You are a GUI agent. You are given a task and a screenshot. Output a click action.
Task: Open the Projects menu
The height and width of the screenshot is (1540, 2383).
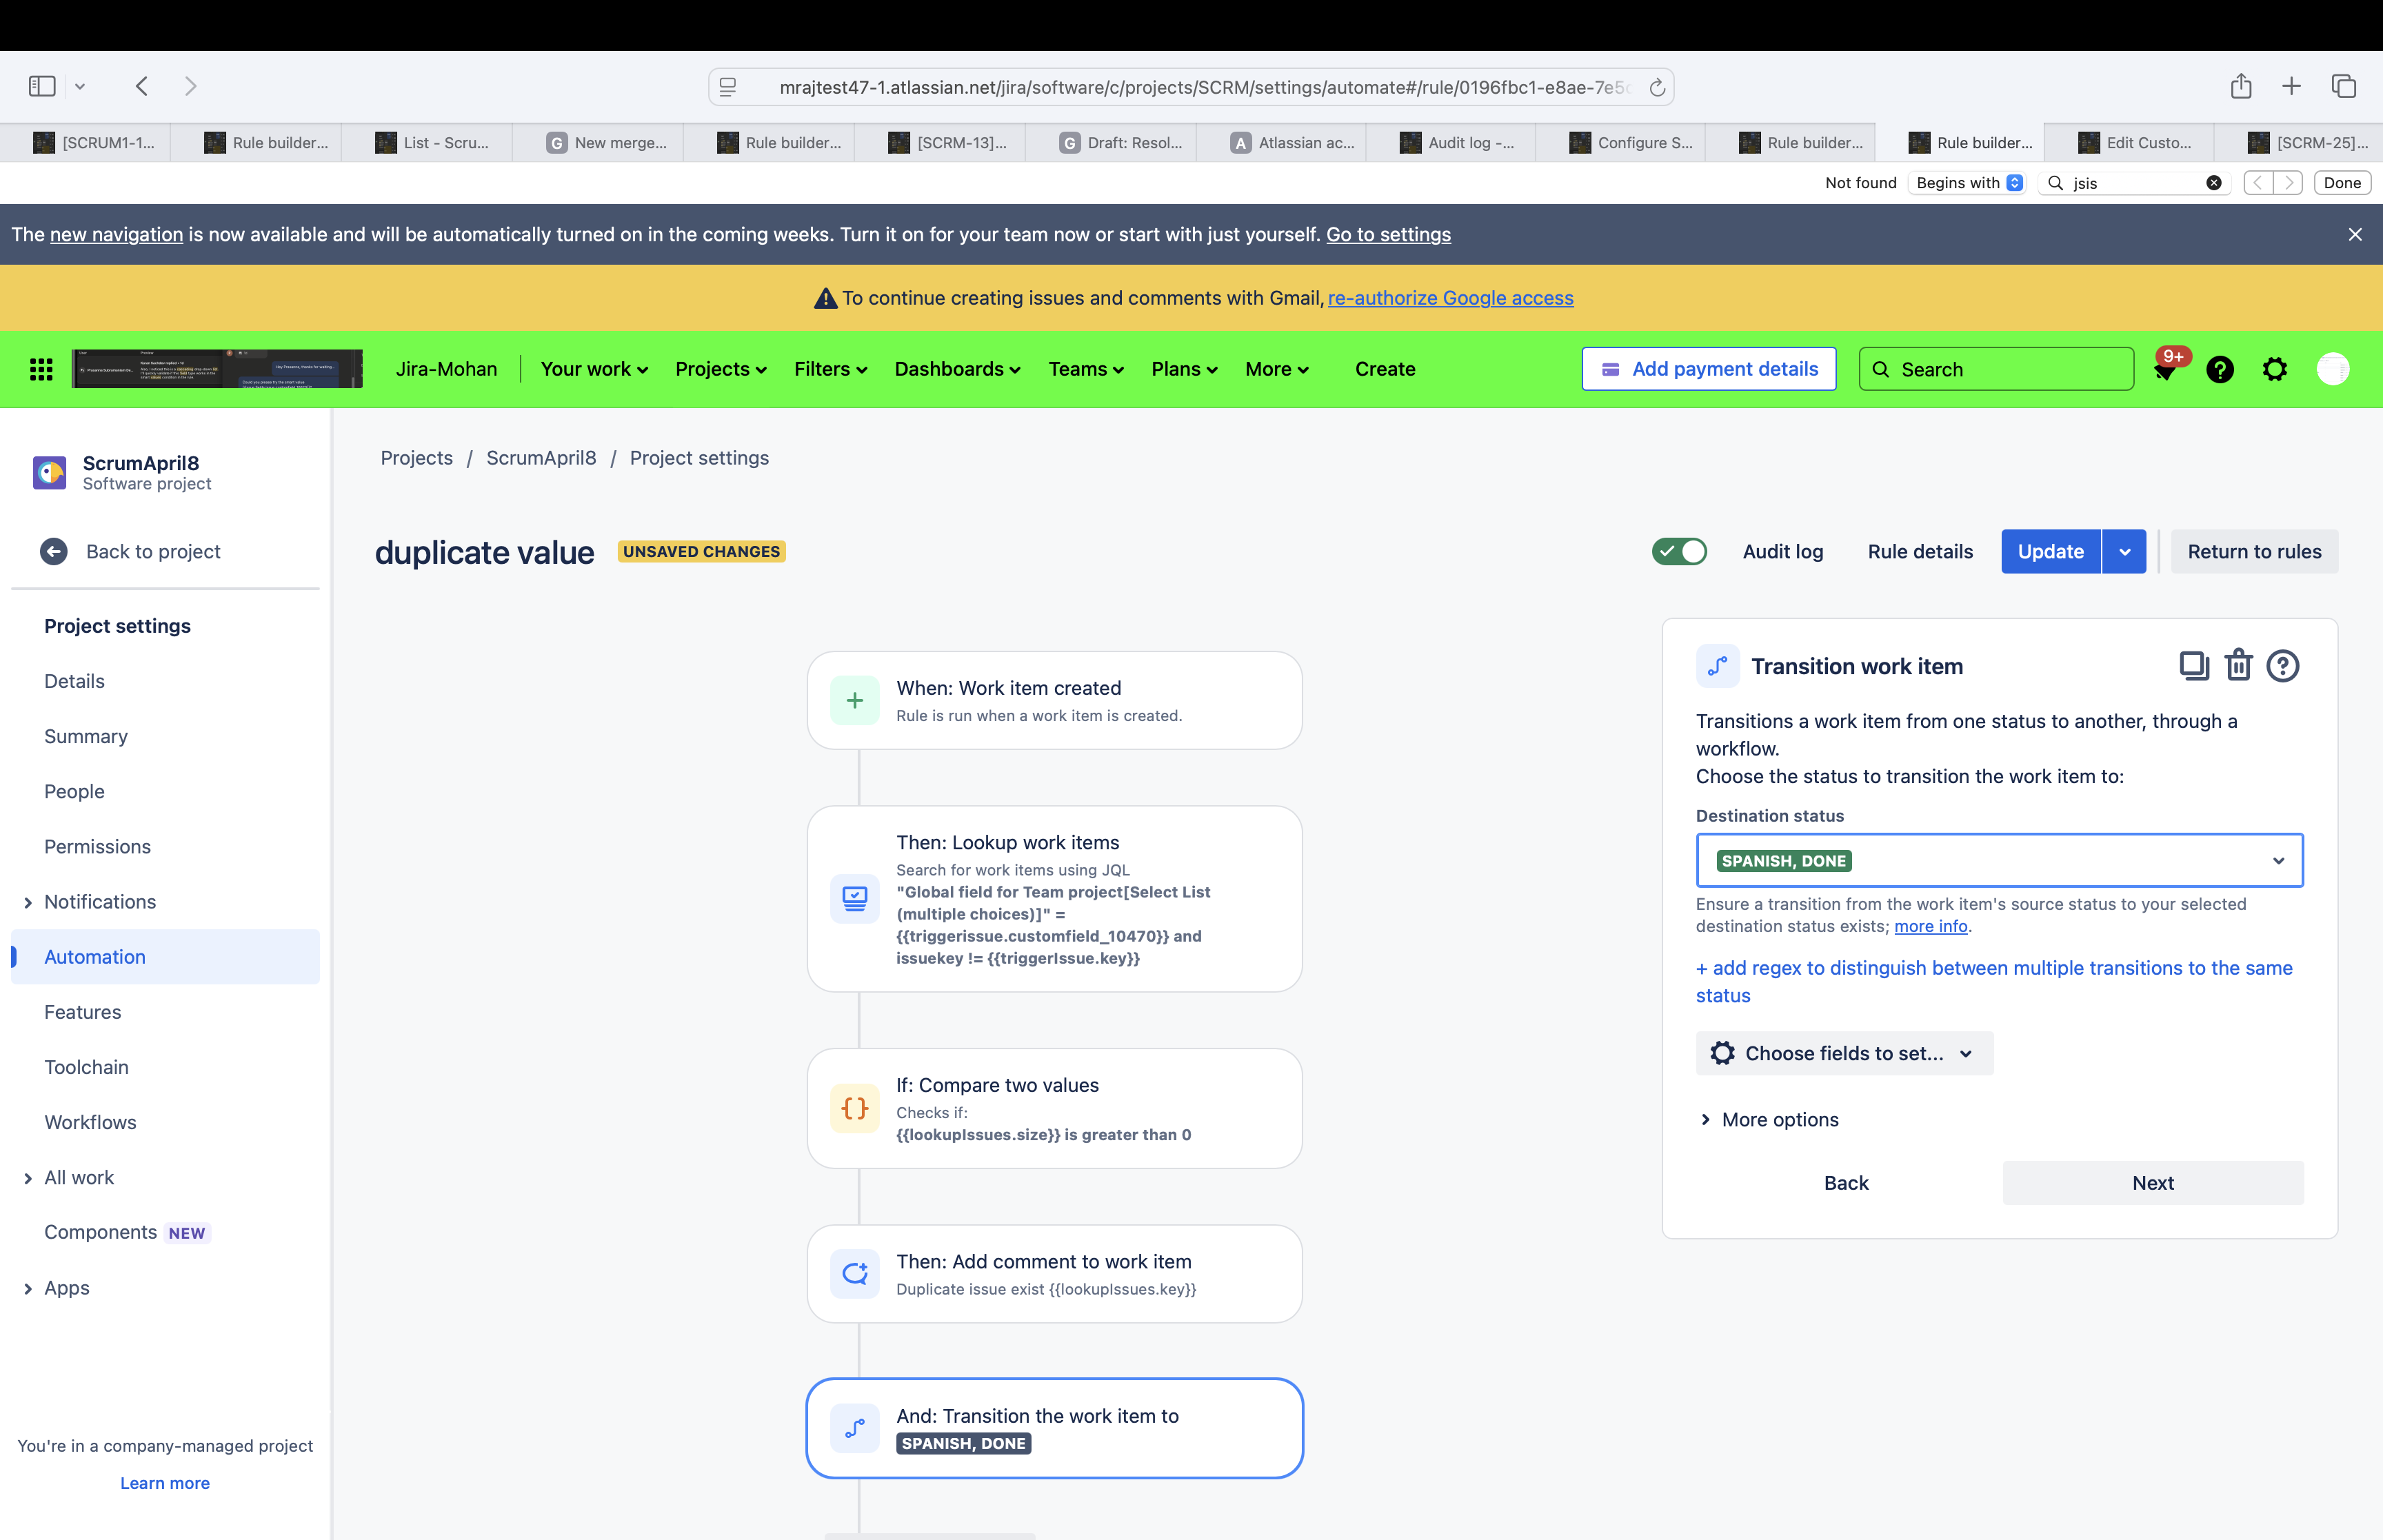[x=720, y=369]
